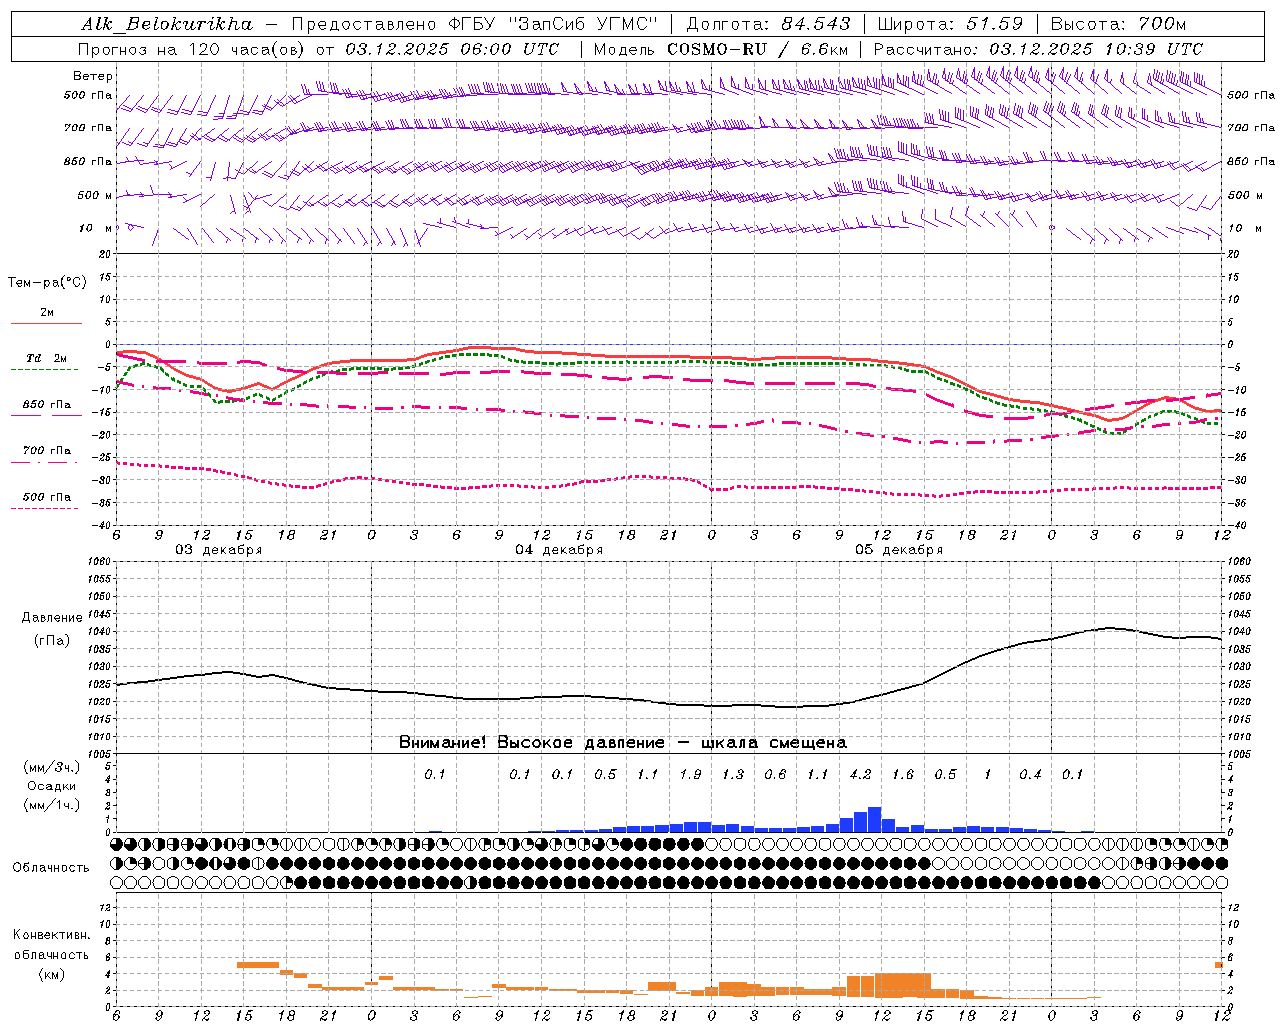
Task: Select the model name COSMO-RU / 6.6км
Action: click(x=757, y=49)
